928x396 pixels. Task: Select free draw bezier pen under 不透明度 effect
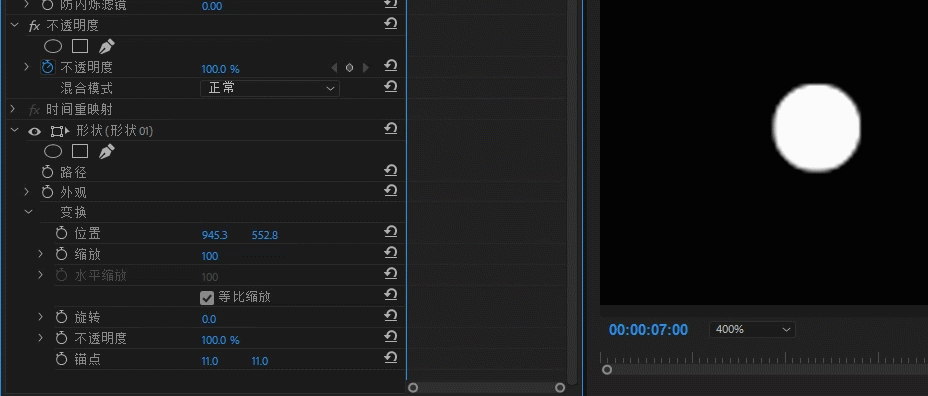[107, 47]
